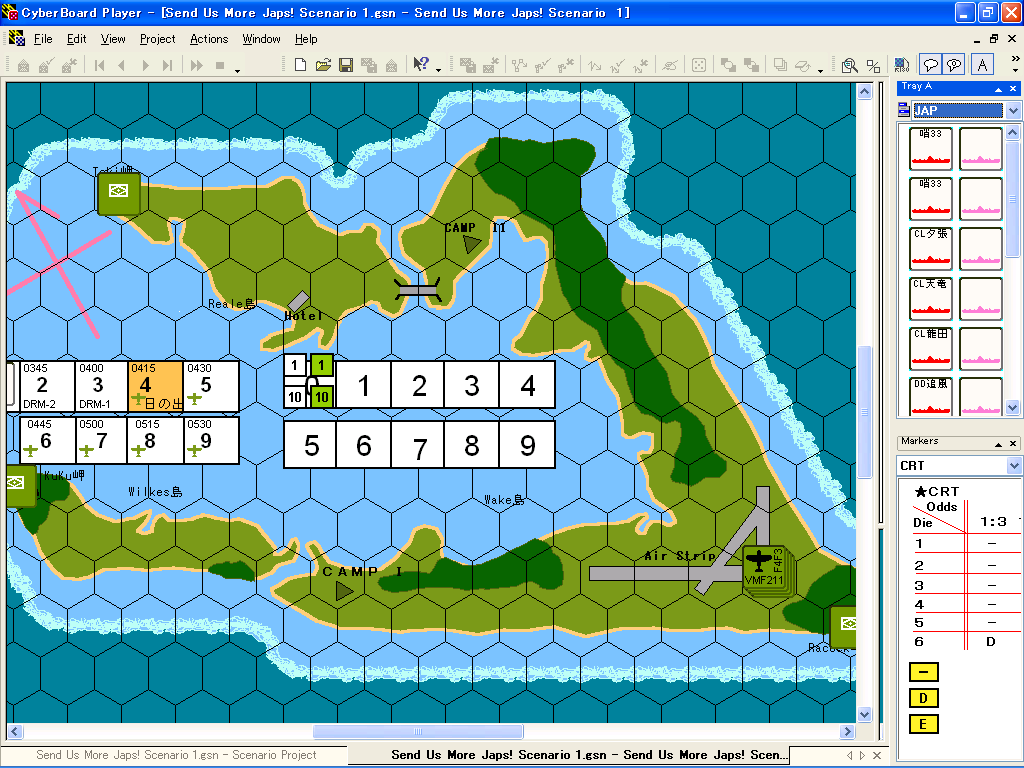Open the Help menu
Viewport: 1024px width, 768px height.
[306, 39]
